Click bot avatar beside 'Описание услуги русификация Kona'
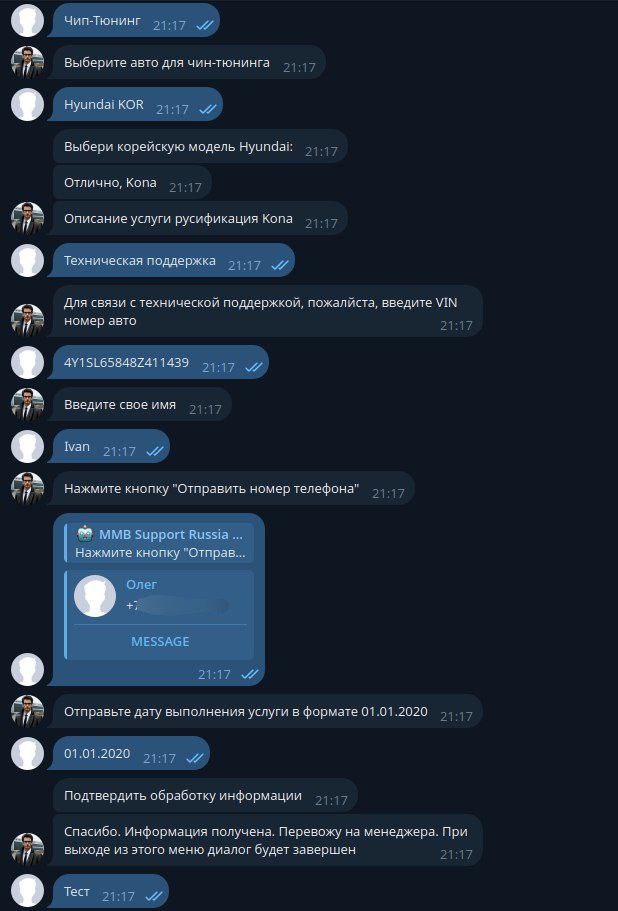Screen dimensions: 618x911 [x=27, y=218]
